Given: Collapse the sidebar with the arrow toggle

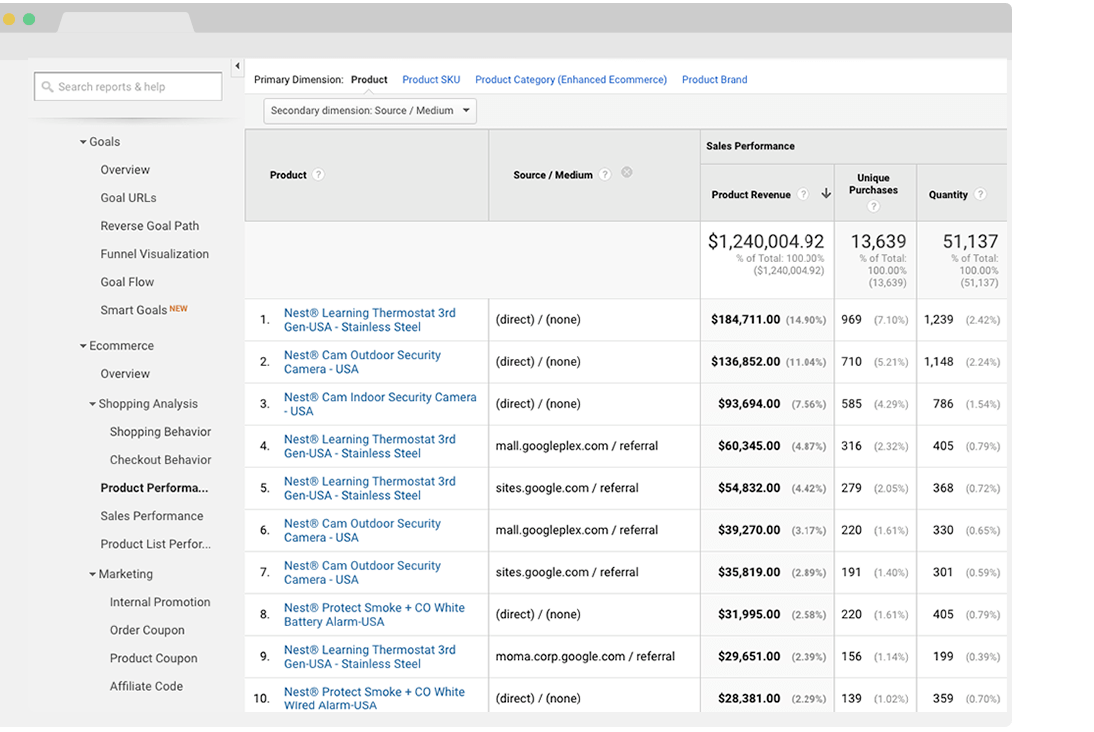Looking at the screenshot, I should (237, 67).
